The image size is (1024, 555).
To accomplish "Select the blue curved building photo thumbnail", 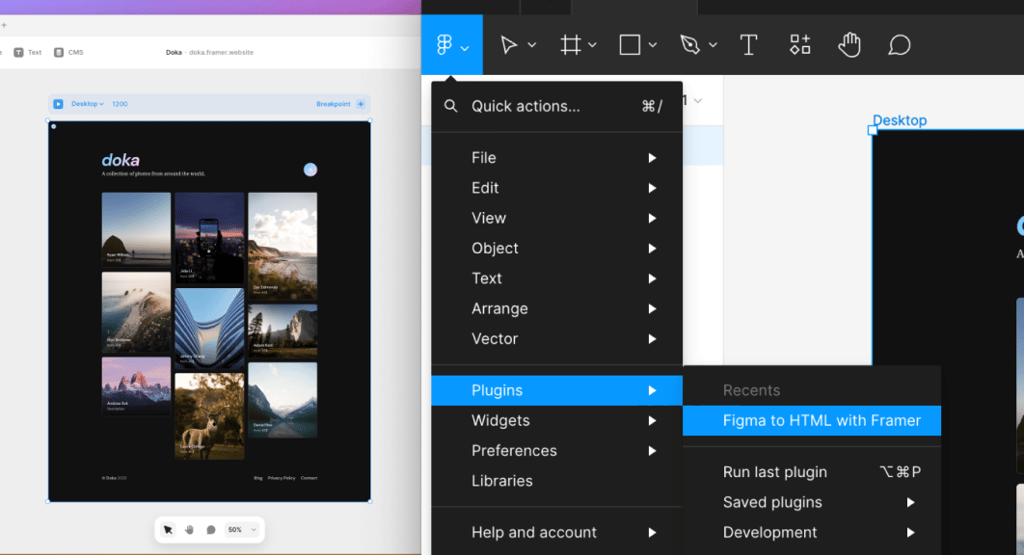I will (x=209, y=328).
